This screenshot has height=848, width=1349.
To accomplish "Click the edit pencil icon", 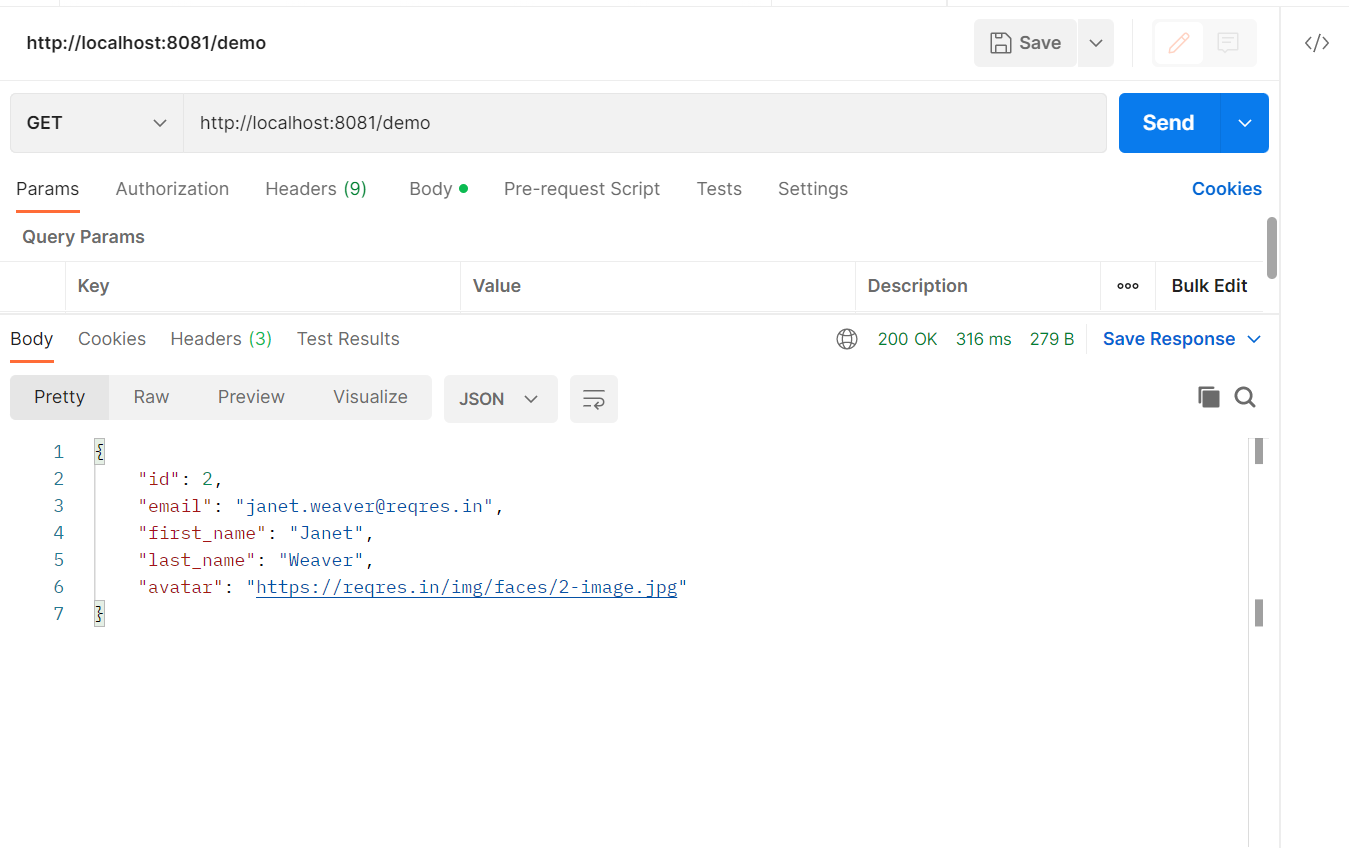I will pos(1179,43).
